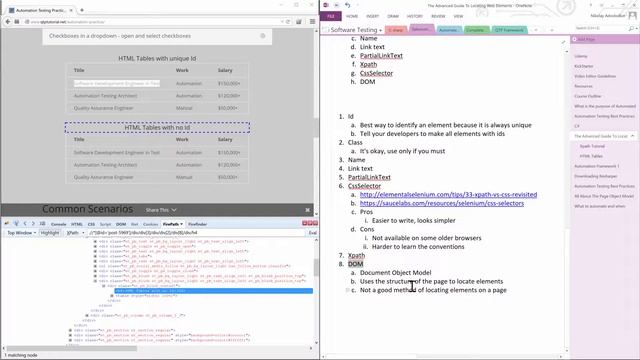The height and width of the screenshot is (360, 640).
Task: Click HTML Tables with no Id heading
Action: pos(157,128)
